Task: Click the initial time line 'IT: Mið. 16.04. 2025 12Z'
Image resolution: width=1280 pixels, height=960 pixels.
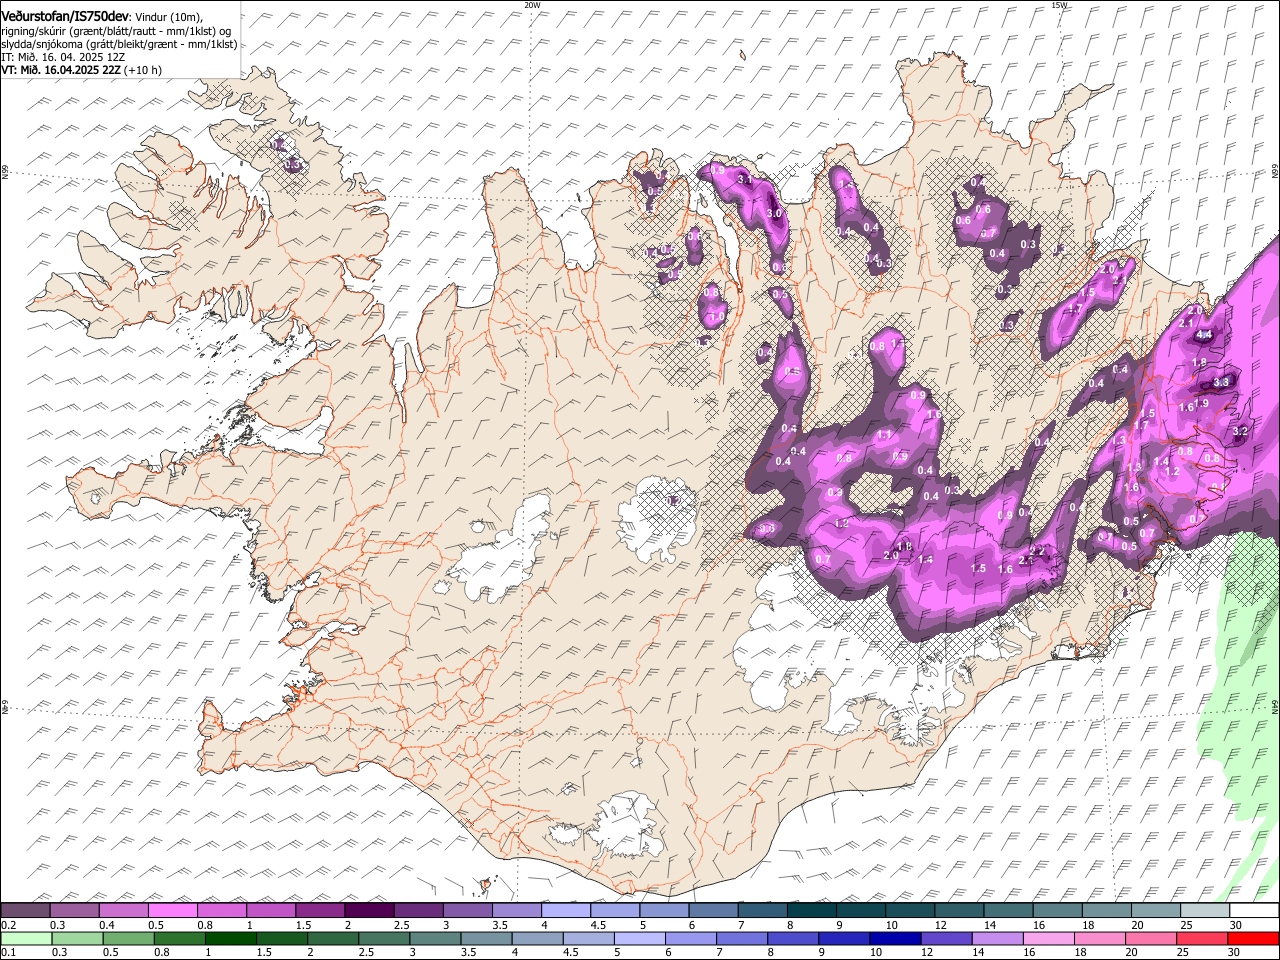Action: coord(63,57)
